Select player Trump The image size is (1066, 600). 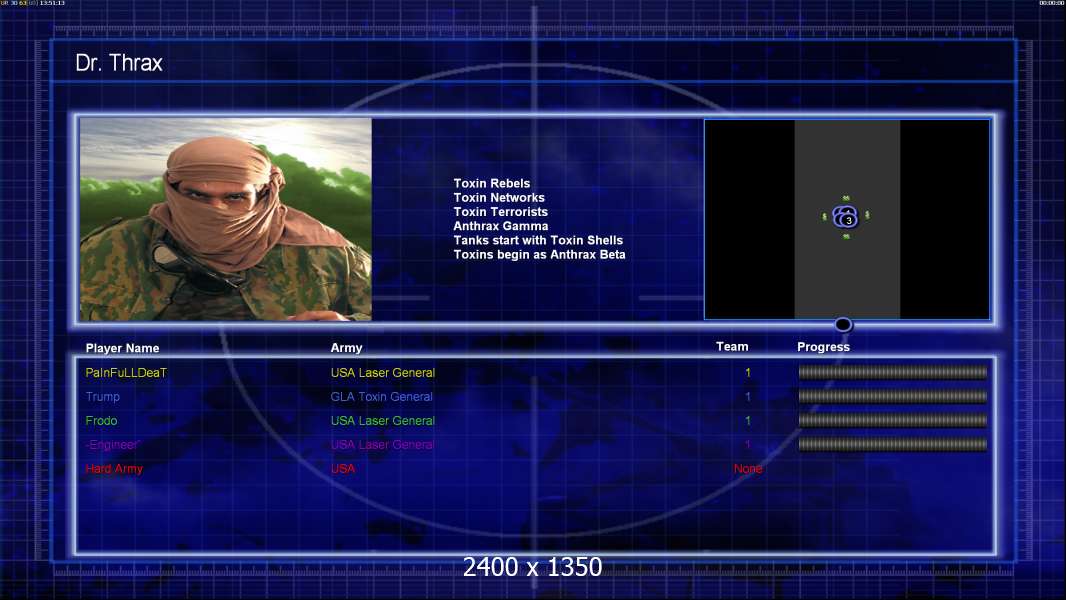(x=103, y=396)
